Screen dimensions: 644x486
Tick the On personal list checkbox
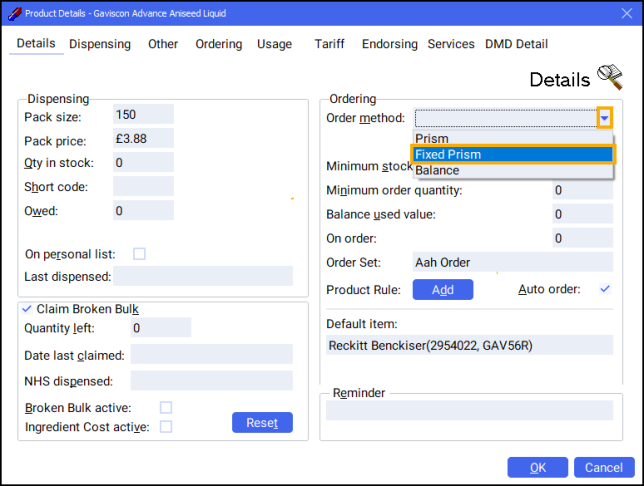point(139,254)
